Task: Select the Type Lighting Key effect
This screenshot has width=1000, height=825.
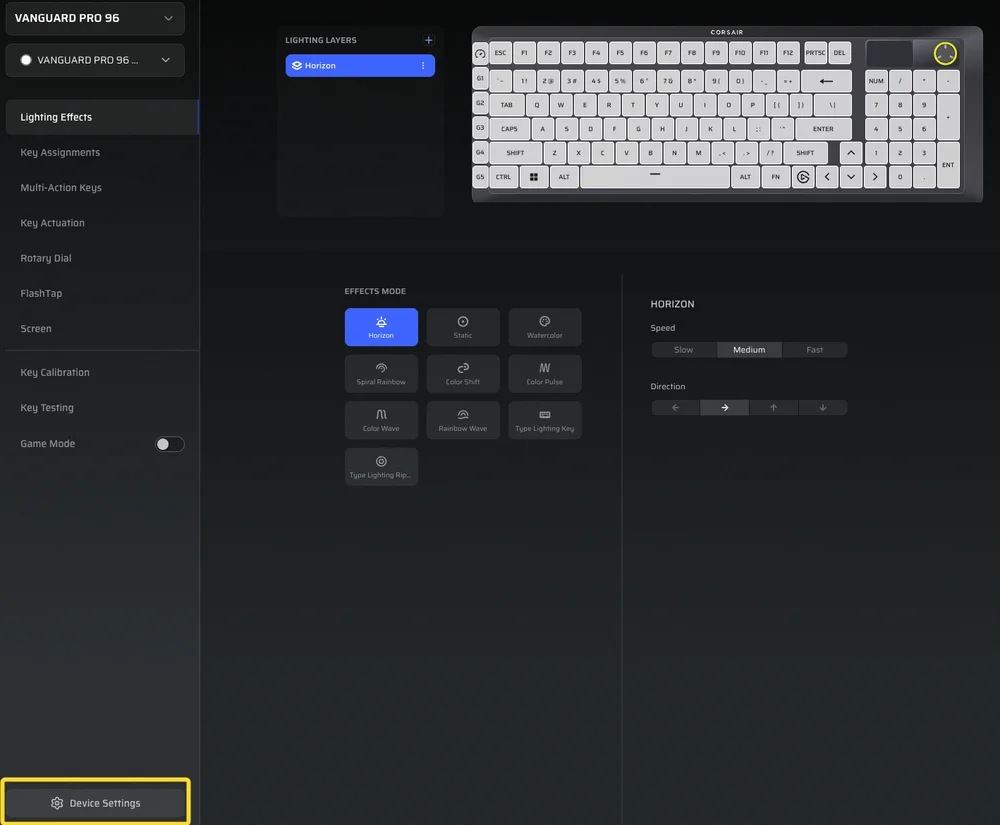Action: click(544, 420)
